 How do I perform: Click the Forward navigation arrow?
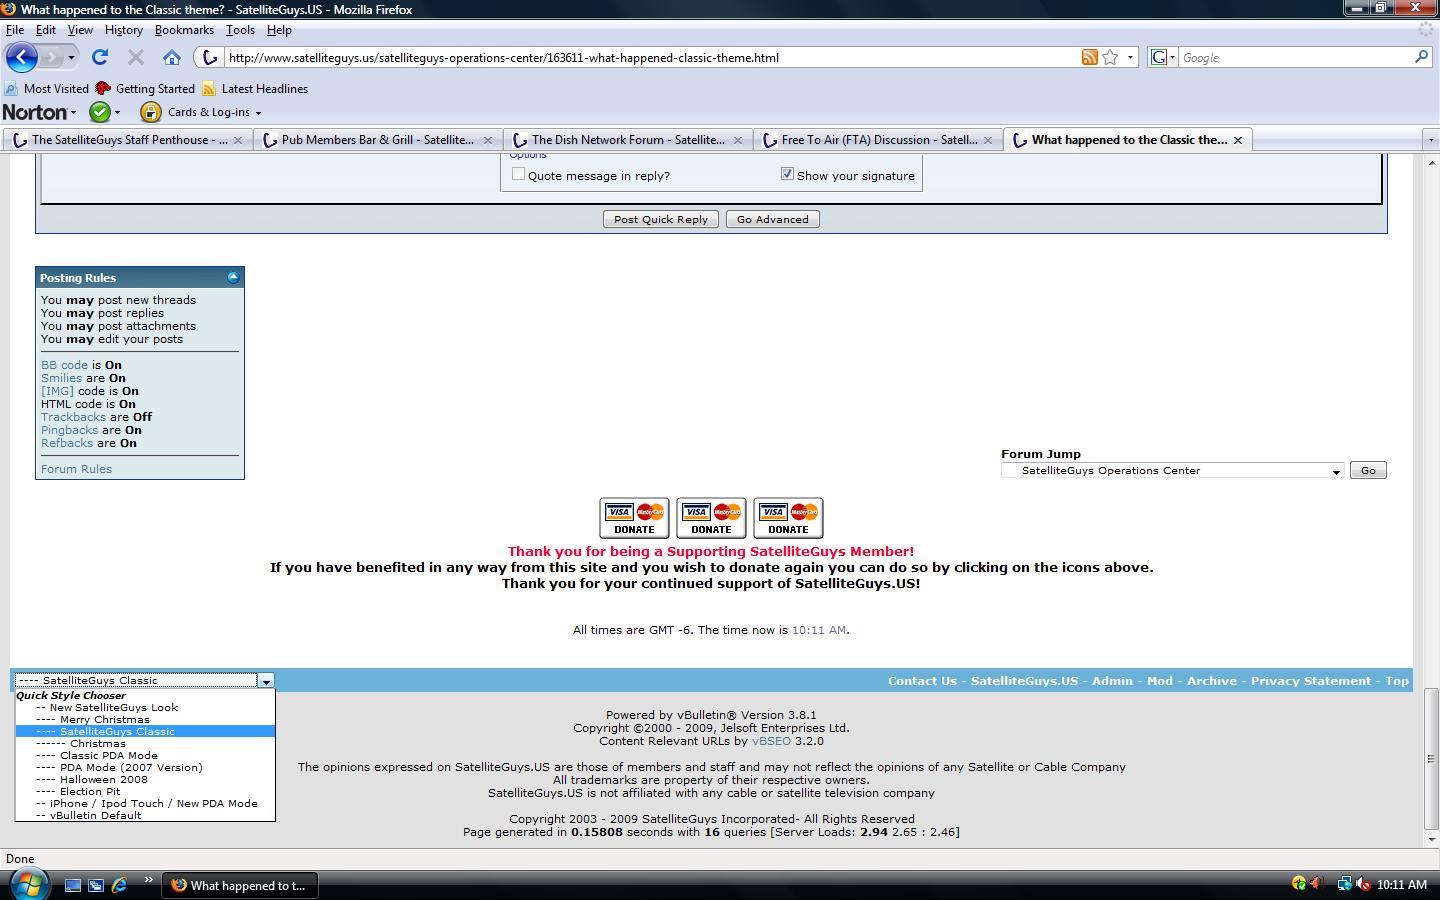coord(52,57)
